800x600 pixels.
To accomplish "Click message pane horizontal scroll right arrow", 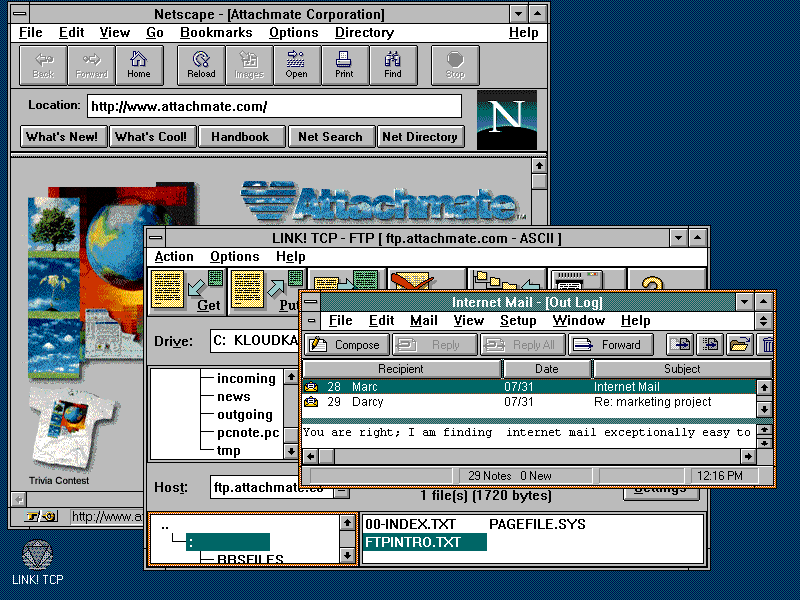I will [x=748, y=456].
